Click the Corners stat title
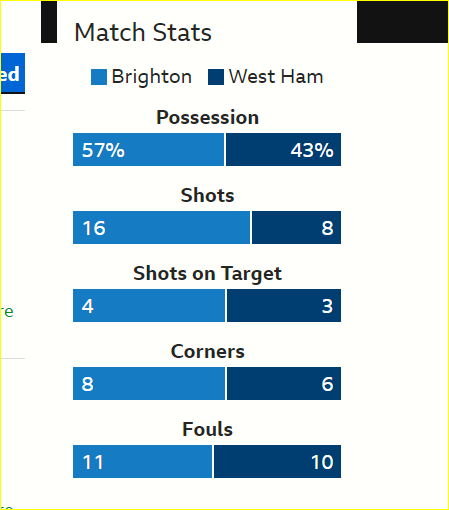This screenshot has height=510, width=449. coord(207,351)
